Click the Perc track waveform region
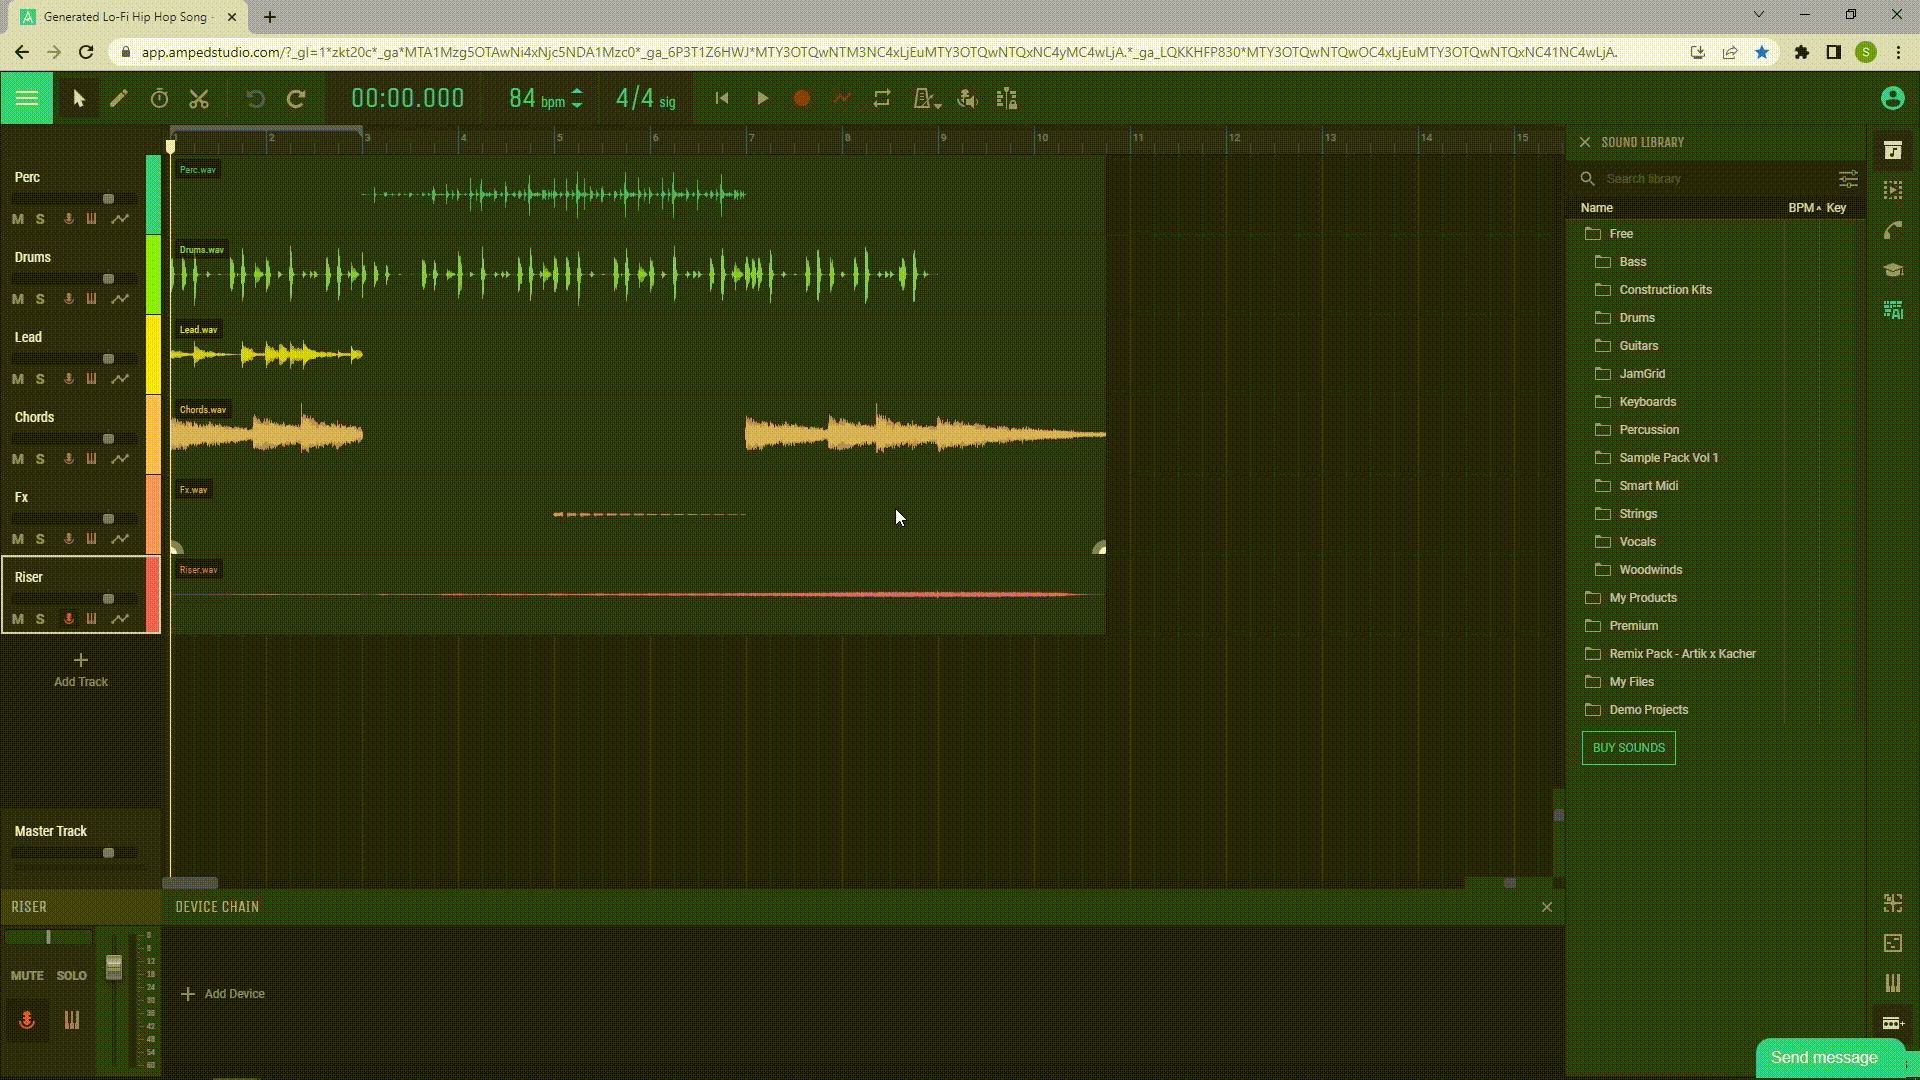This screenshot has width=1920, height=1080. coord(554,195)
